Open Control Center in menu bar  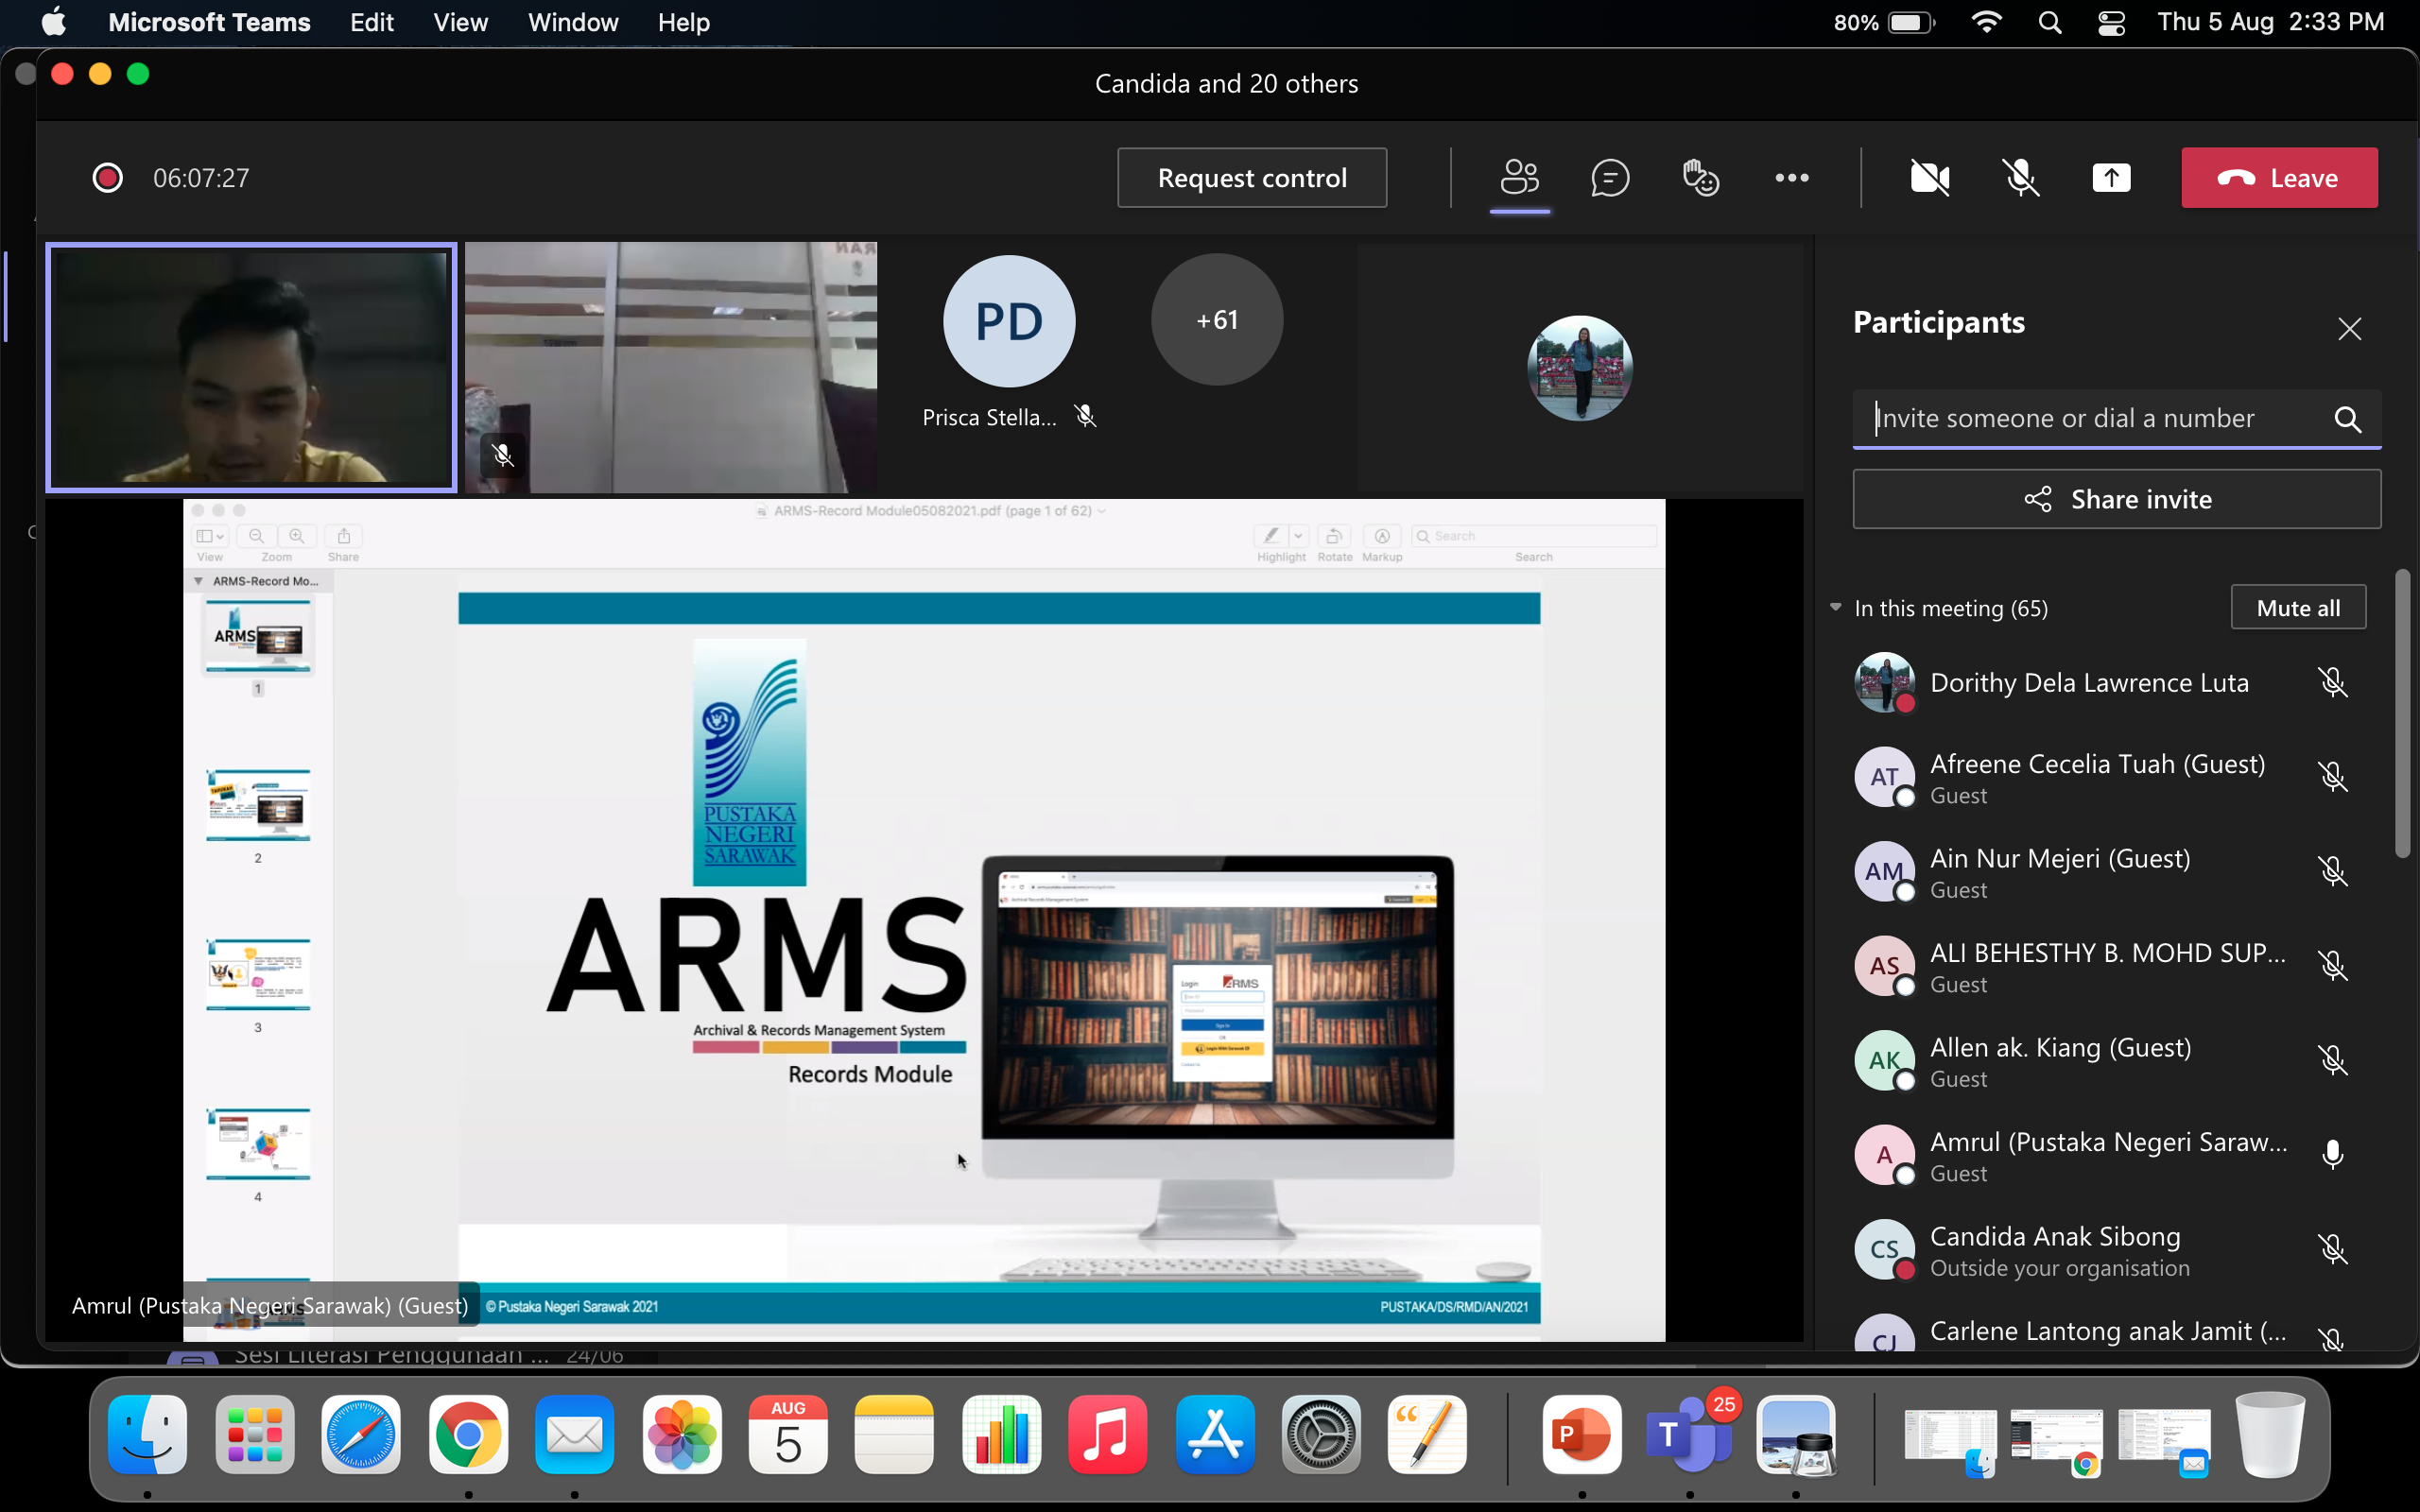point(2111,22)
